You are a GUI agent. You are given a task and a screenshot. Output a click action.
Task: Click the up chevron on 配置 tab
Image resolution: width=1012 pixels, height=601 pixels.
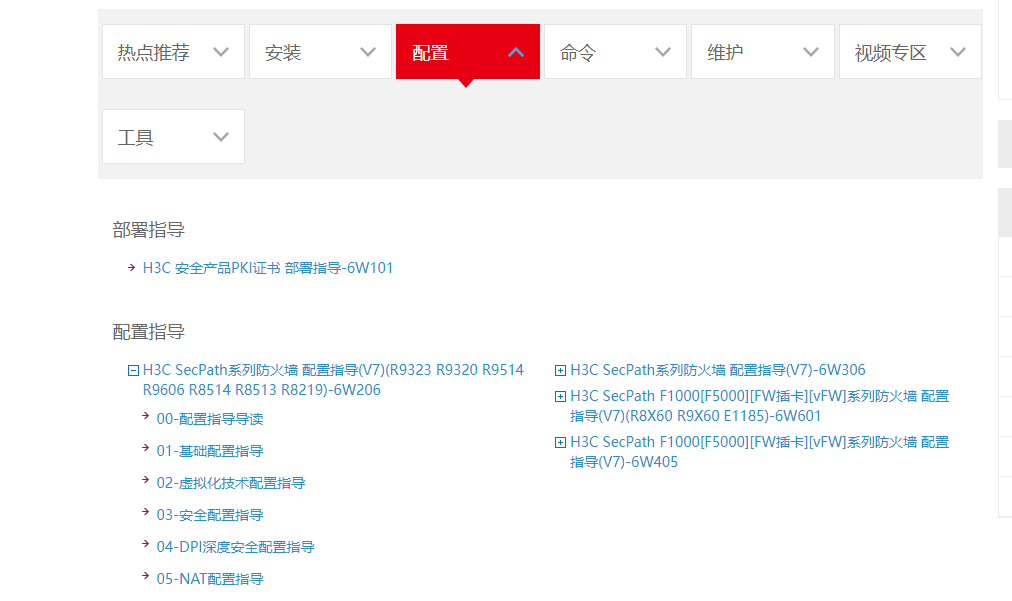(x=516, y=52)
